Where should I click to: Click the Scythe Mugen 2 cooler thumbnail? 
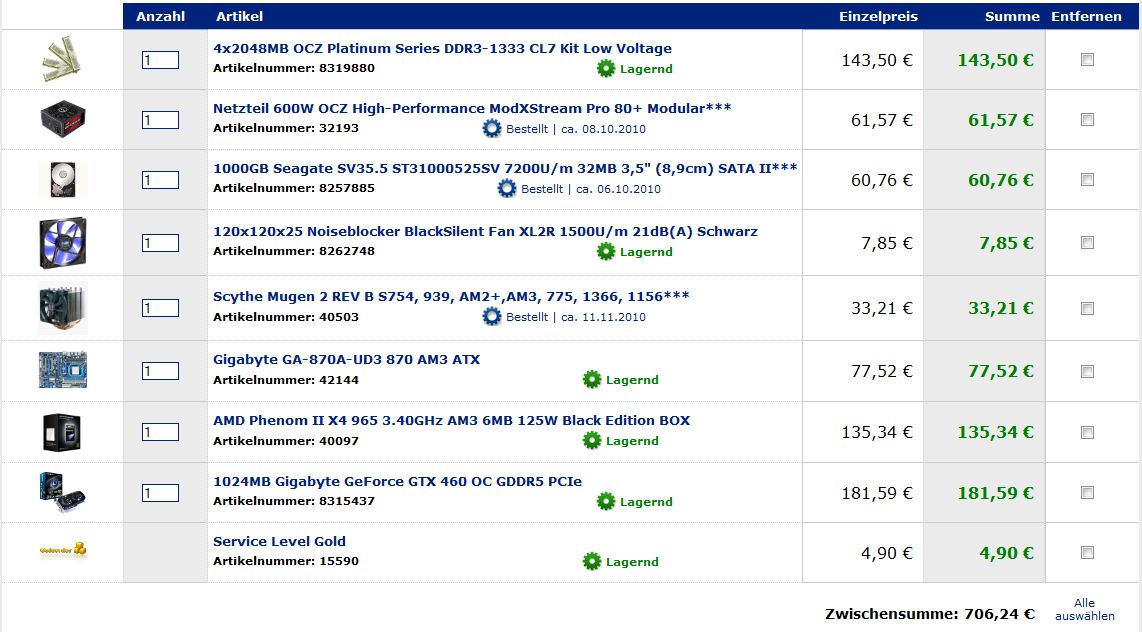tap(63, 308)
